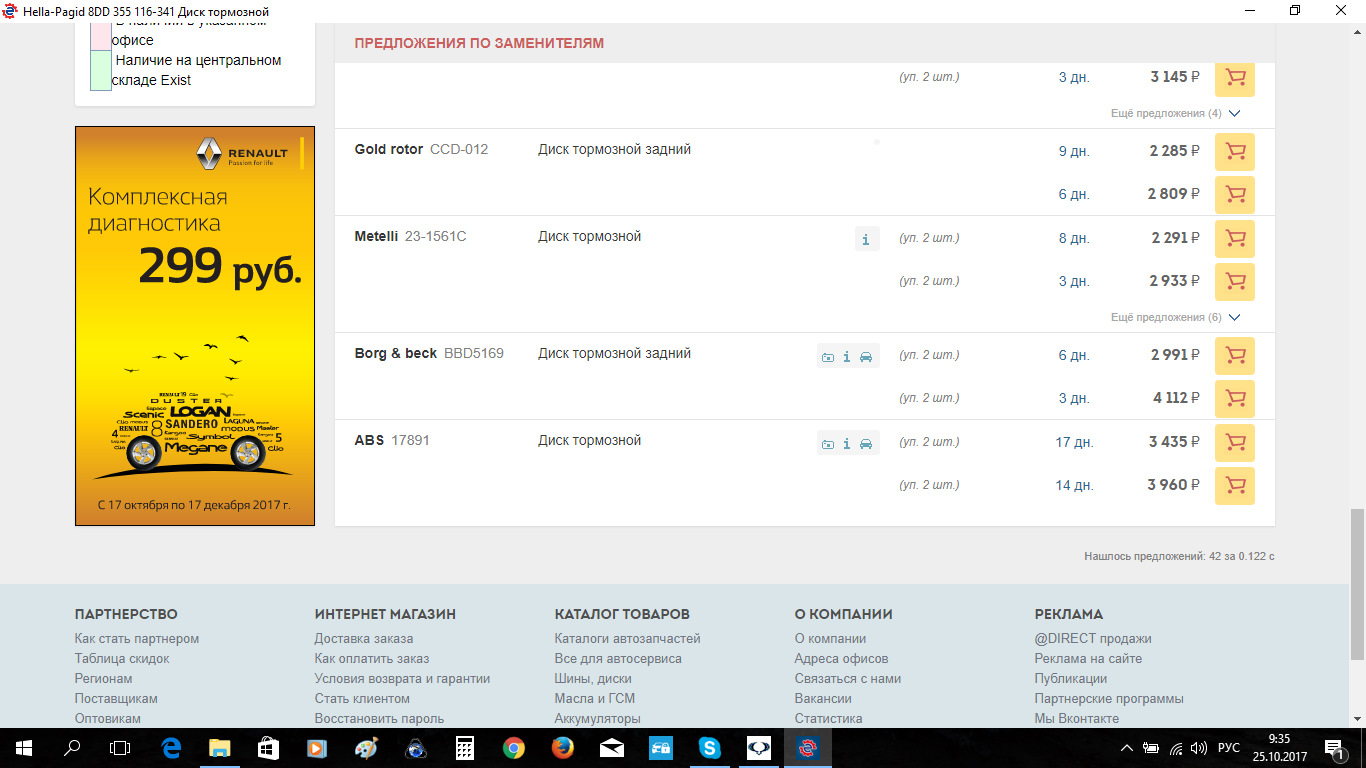The image size is (1366, 768).
Task: Open info icon for Borg & beck BBD5169
Action: pyautogui.click(x=847, y=357)
